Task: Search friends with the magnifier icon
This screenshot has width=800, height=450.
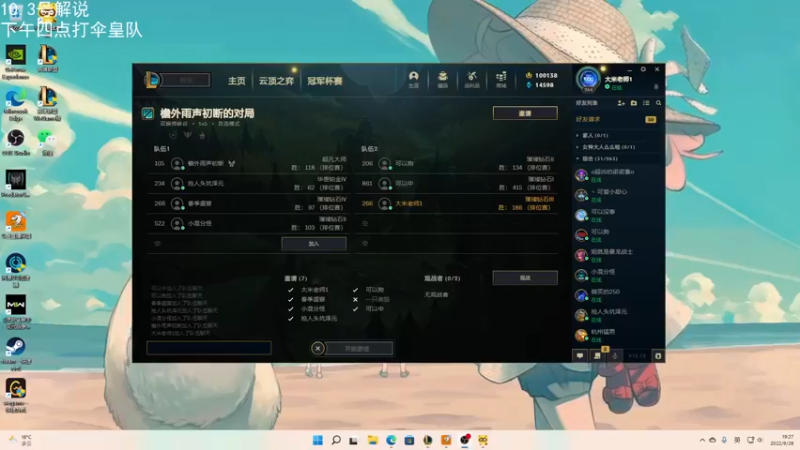Action: click(658, 103)
